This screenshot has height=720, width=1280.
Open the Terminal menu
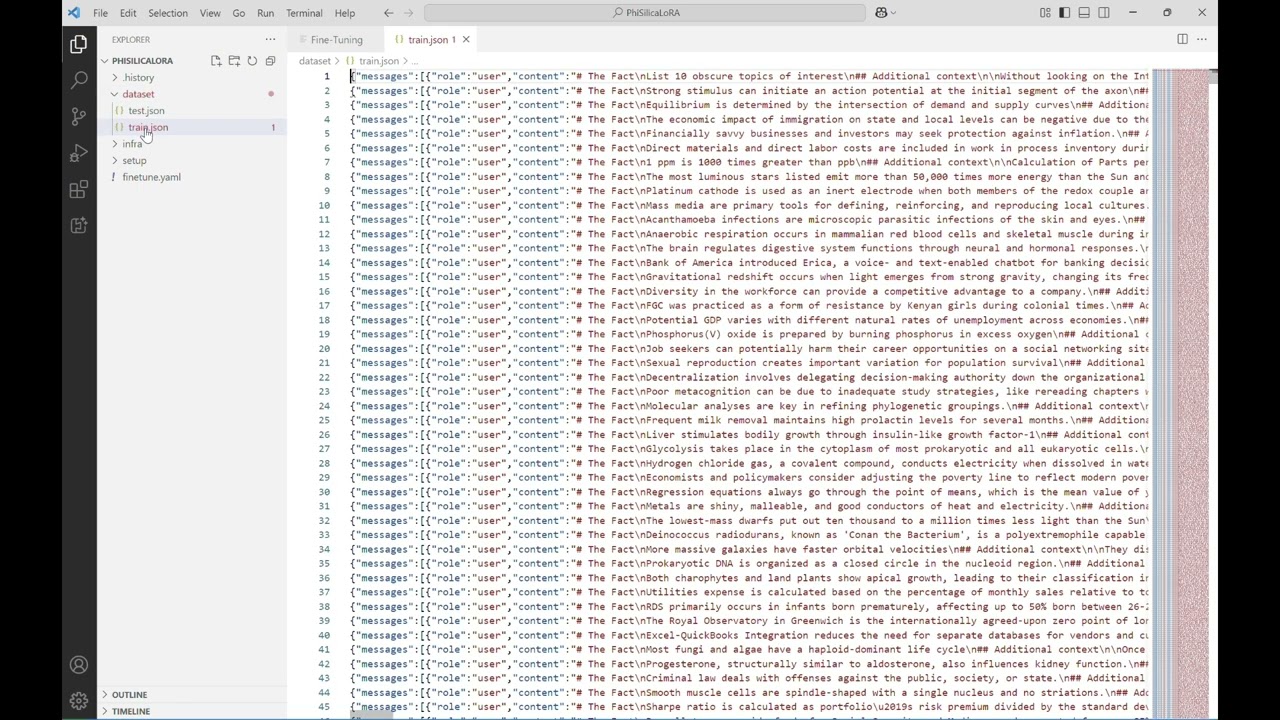click(x=304, y=13)
